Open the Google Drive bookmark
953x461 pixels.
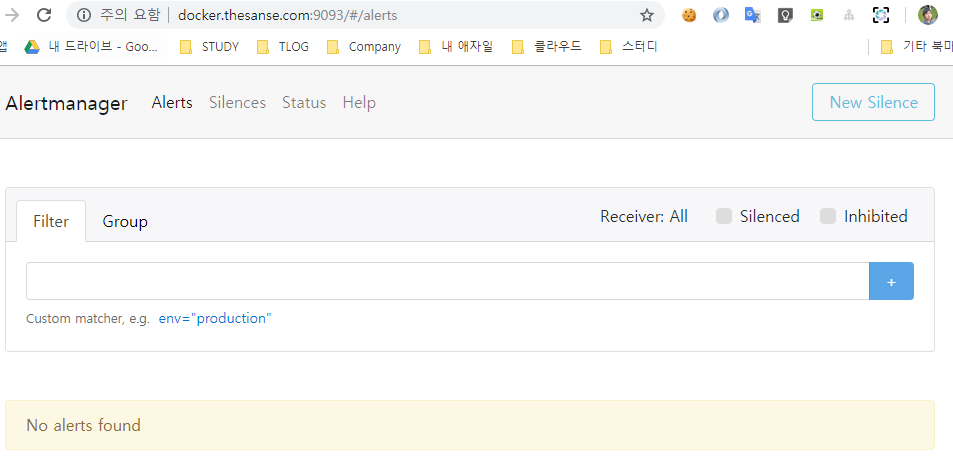92,46
